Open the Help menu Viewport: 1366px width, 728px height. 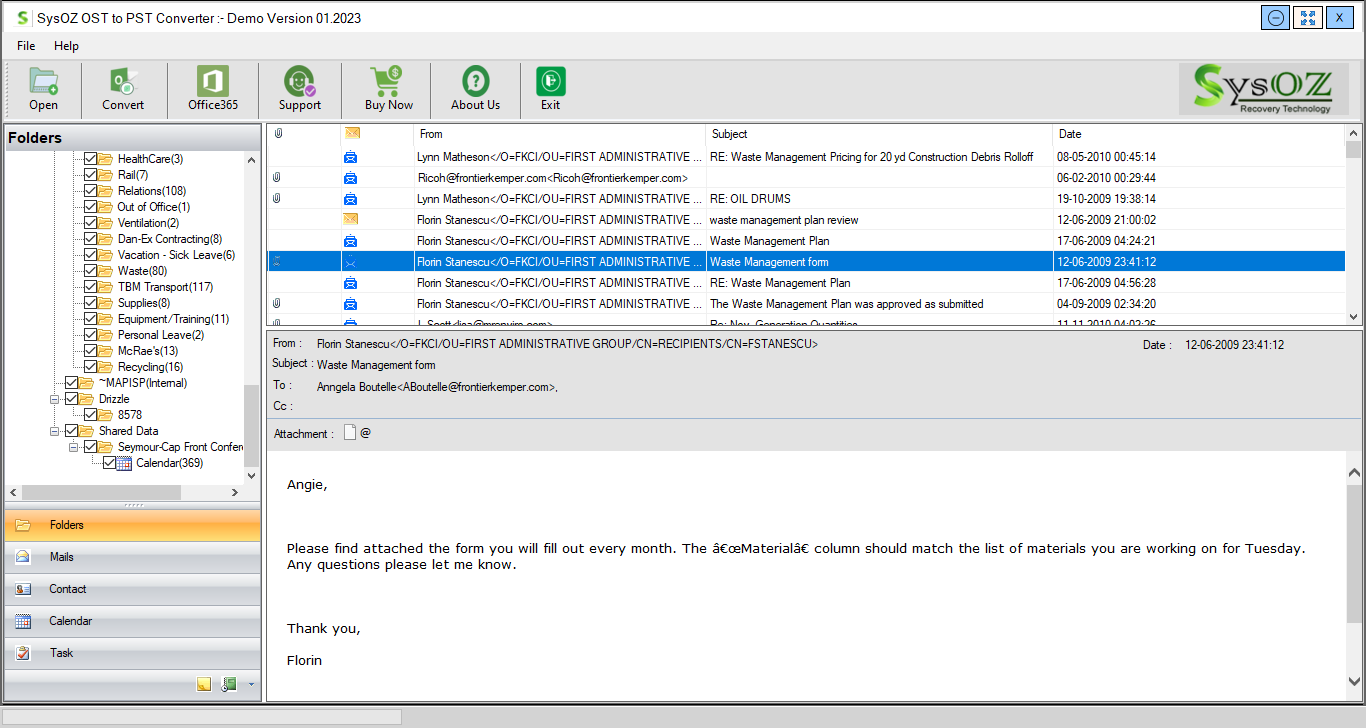[66, 46]
